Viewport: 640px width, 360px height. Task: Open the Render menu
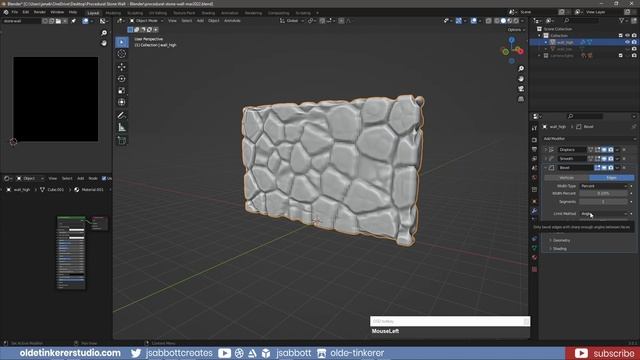[40, 12]
